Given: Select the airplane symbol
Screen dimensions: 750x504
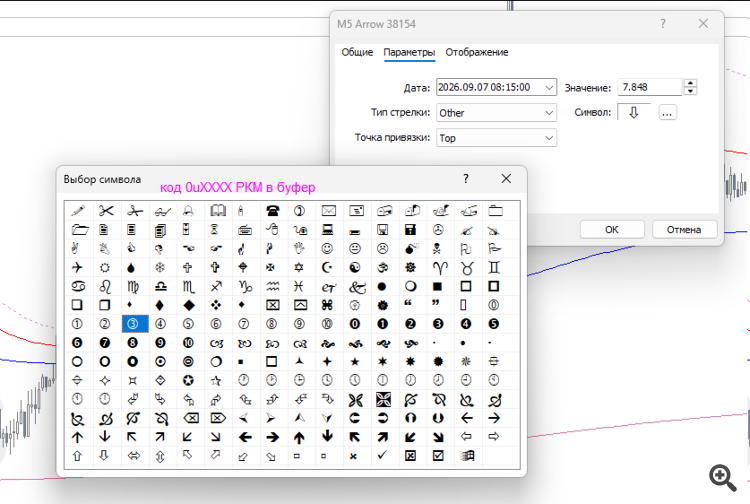Looking at the screenshot, I should click(x=77, y=267).
